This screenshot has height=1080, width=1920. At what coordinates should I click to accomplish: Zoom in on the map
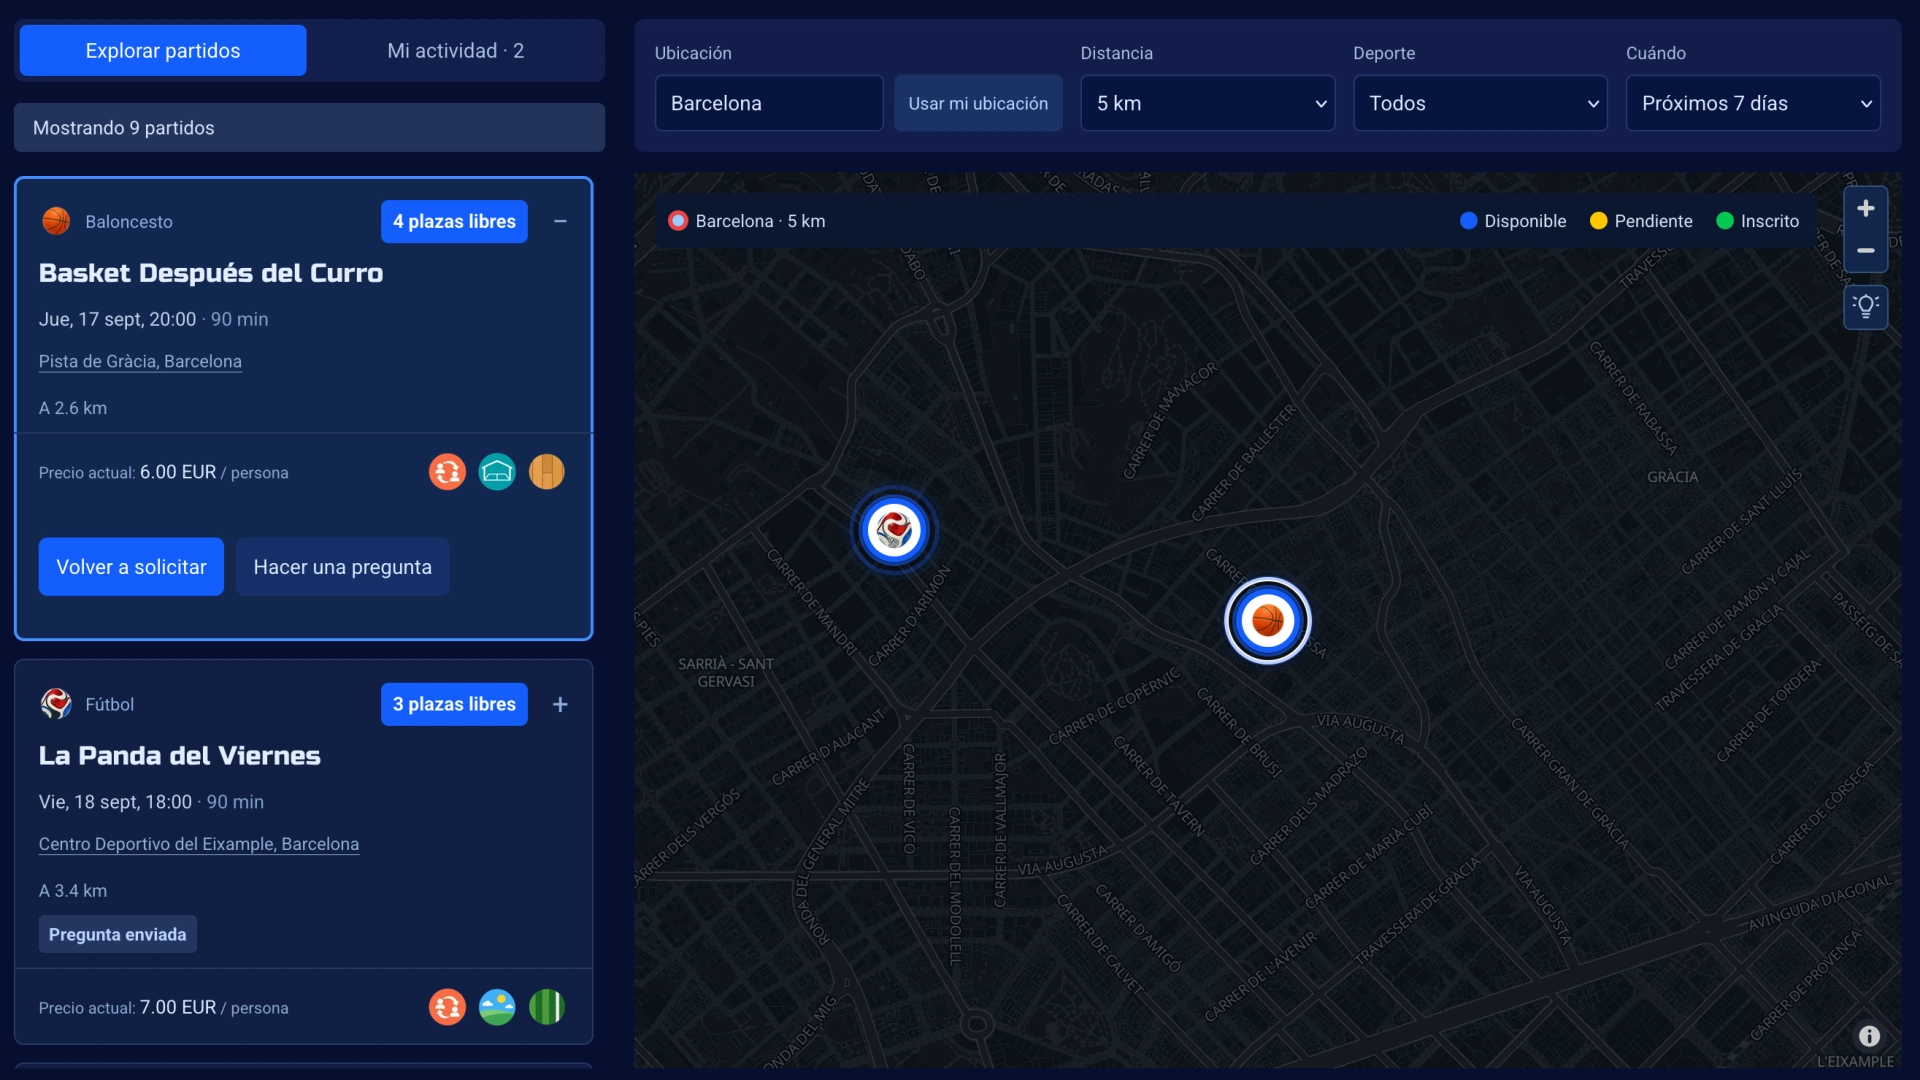click(x=1865, y=209)
